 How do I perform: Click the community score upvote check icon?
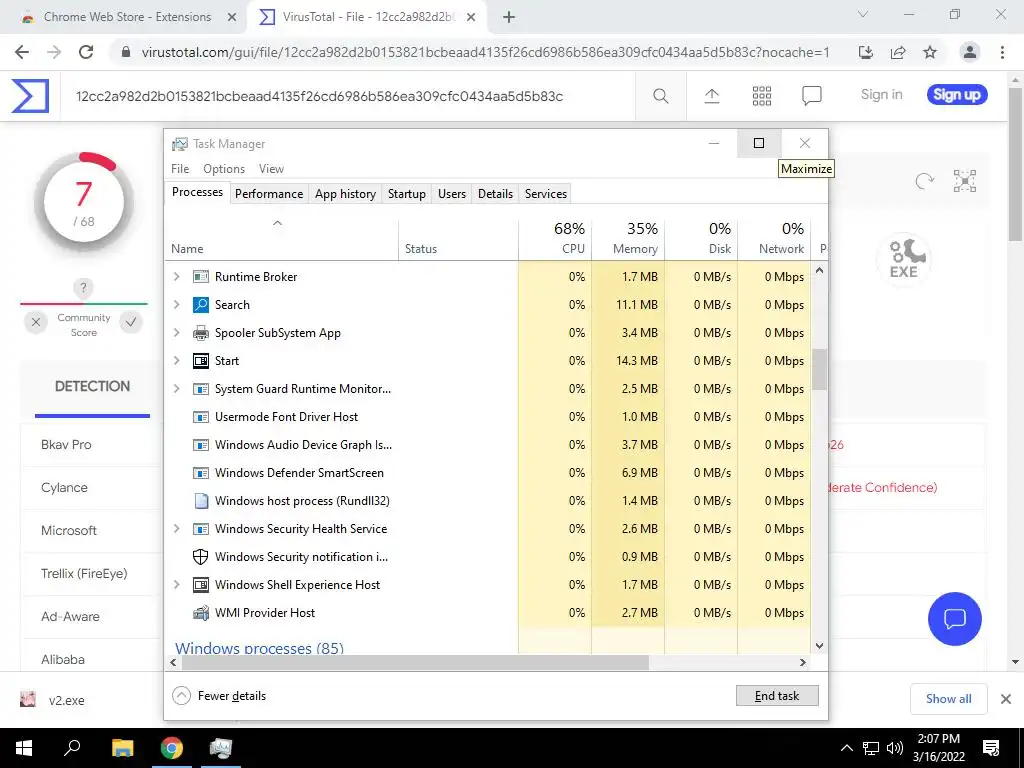click(131, 322)
